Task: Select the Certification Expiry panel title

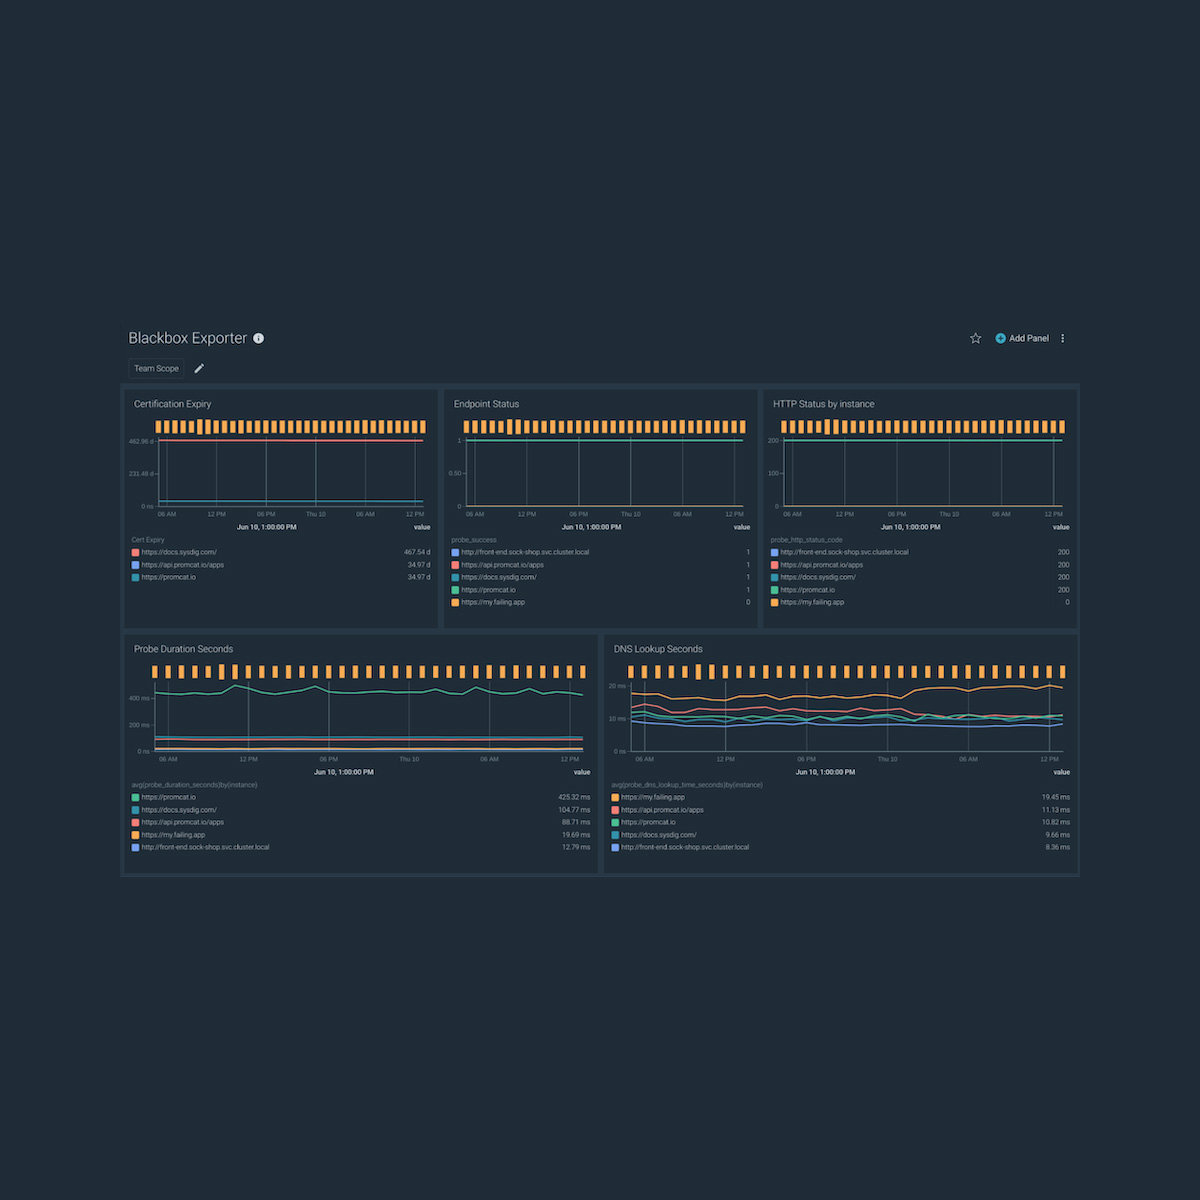Action: (x=173, y=404)
